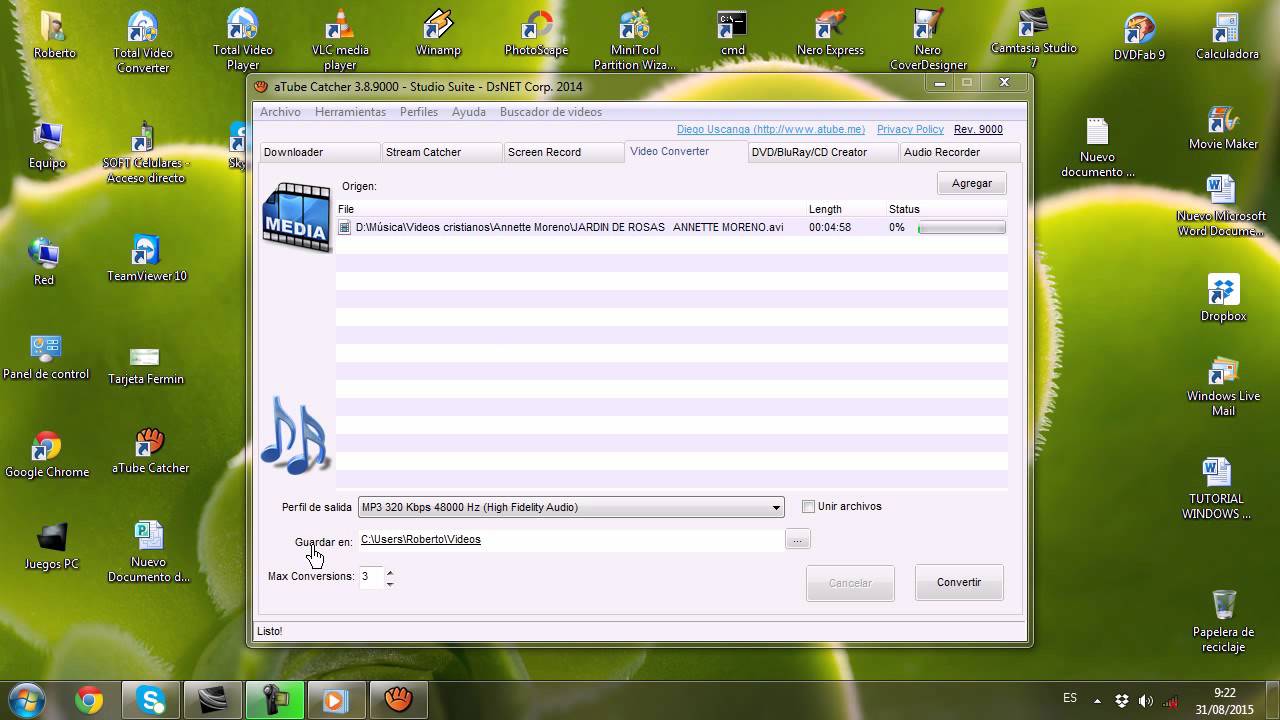
Task: Open the Privacy Policy link
Action: tap(910, 129)
